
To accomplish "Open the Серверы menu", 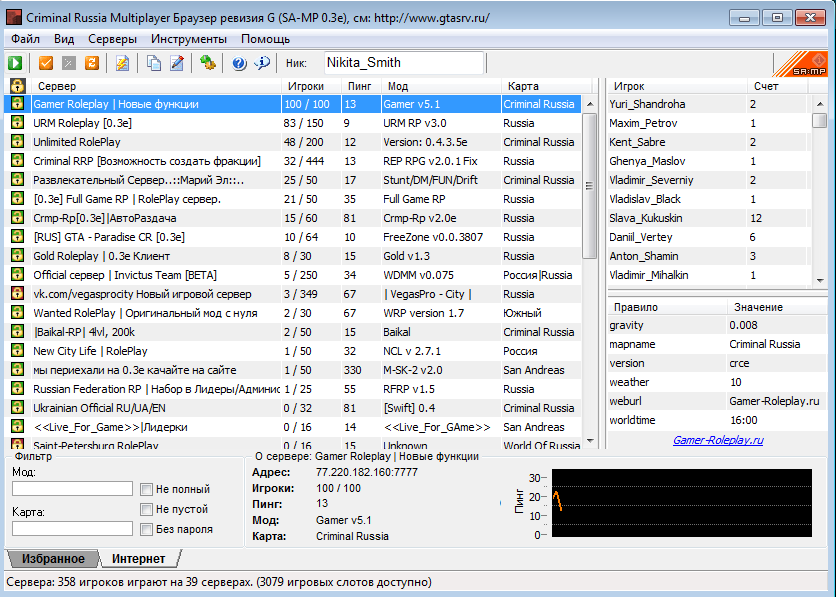I will click(x=112, y=39).
